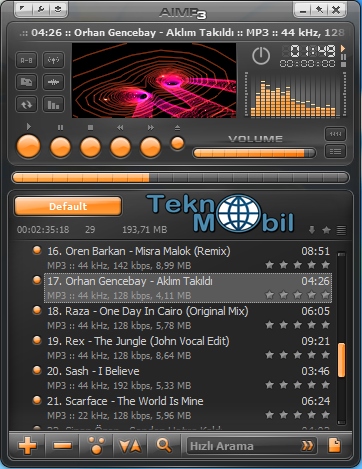
Task: Select track 18 Raza - One Day In Cairo
Action: pos(188,318)
